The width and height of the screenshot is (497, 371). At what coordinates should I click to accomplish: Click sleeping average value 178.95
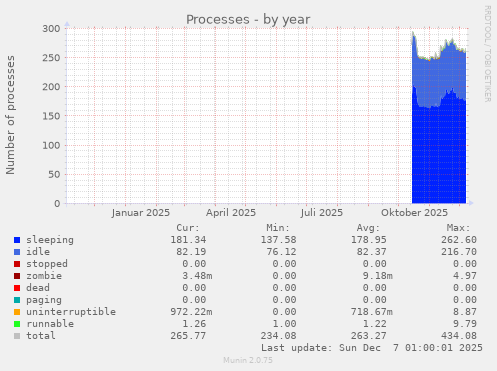tap(369, 240)
